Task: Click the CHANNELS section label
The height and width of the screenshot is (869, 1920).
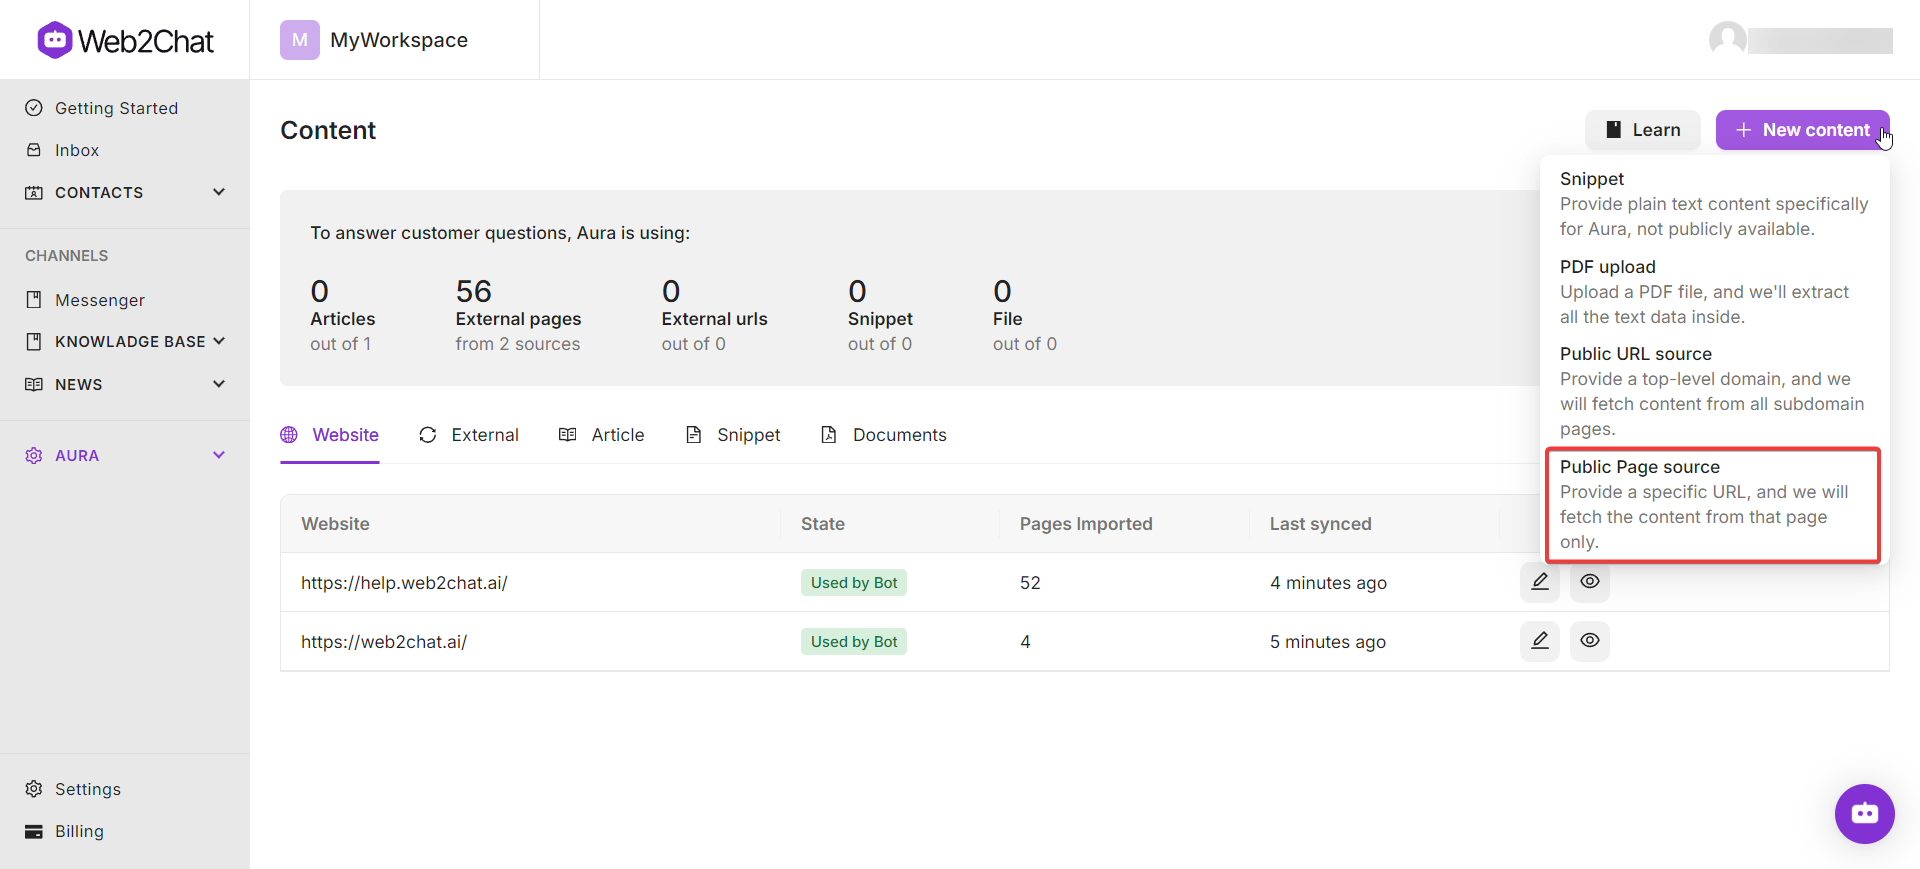Action: [x=66, y=256]
